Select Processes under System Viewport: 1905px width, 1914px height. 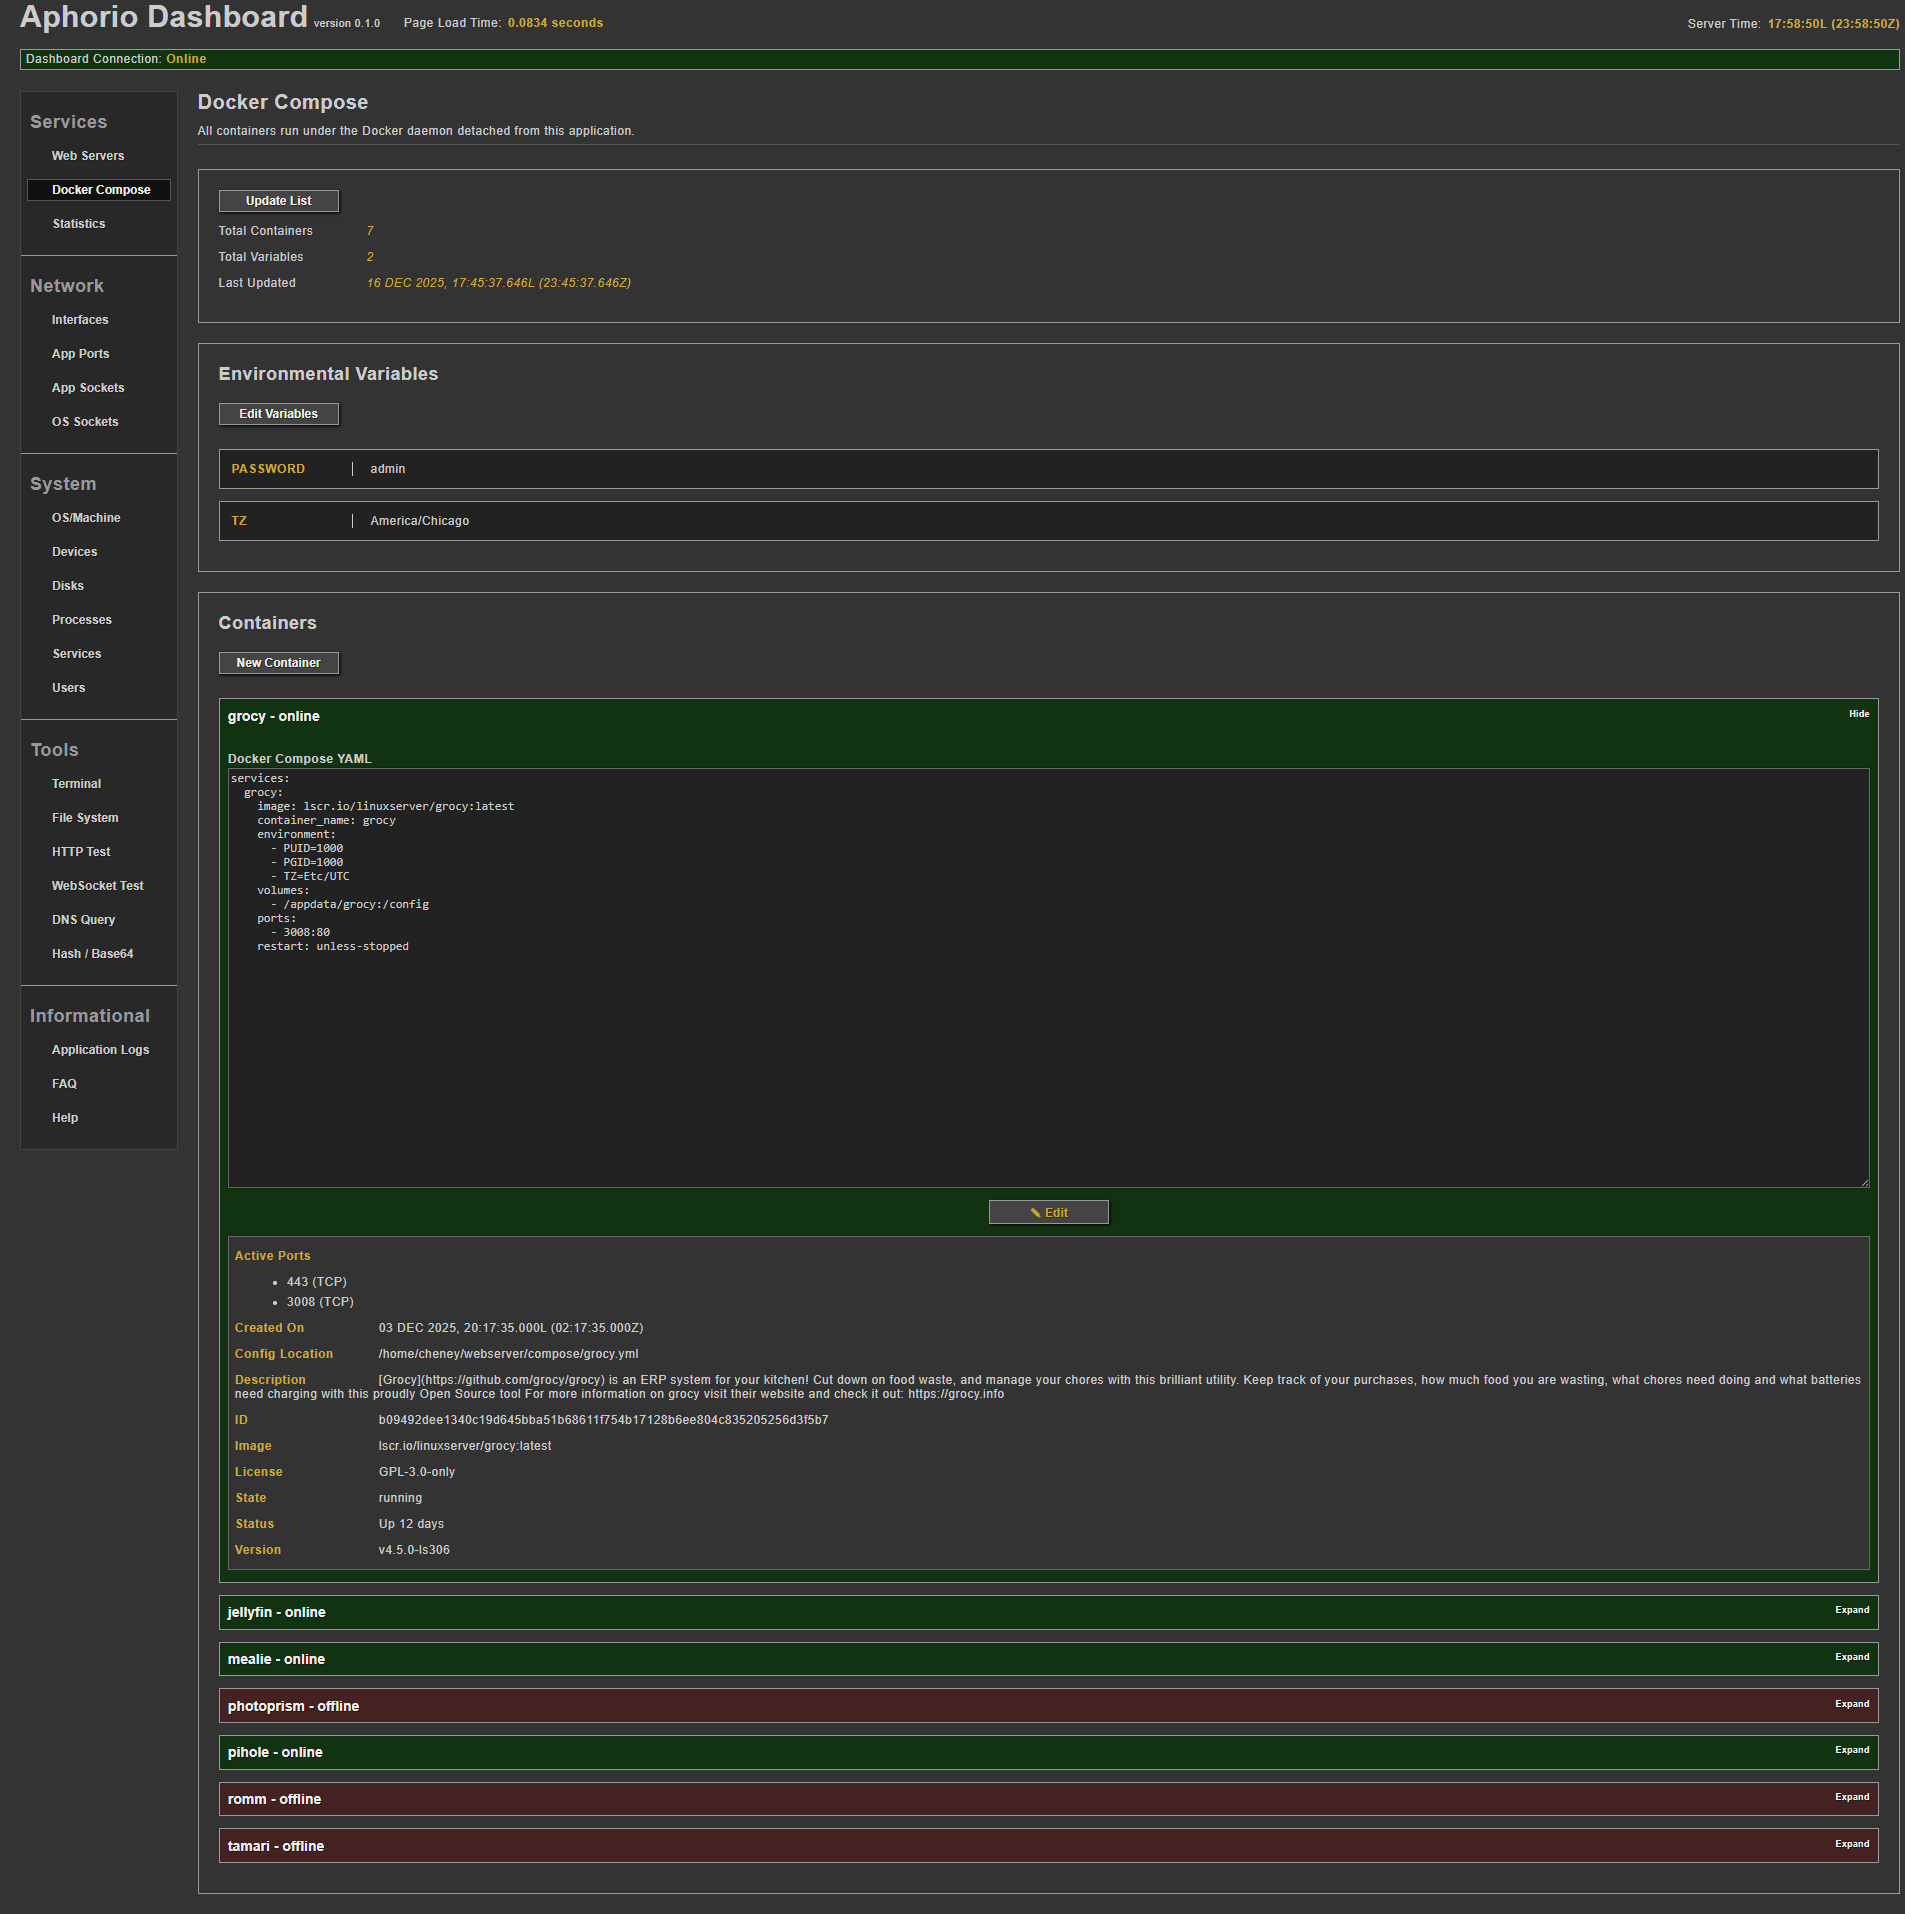coord(82,620)
